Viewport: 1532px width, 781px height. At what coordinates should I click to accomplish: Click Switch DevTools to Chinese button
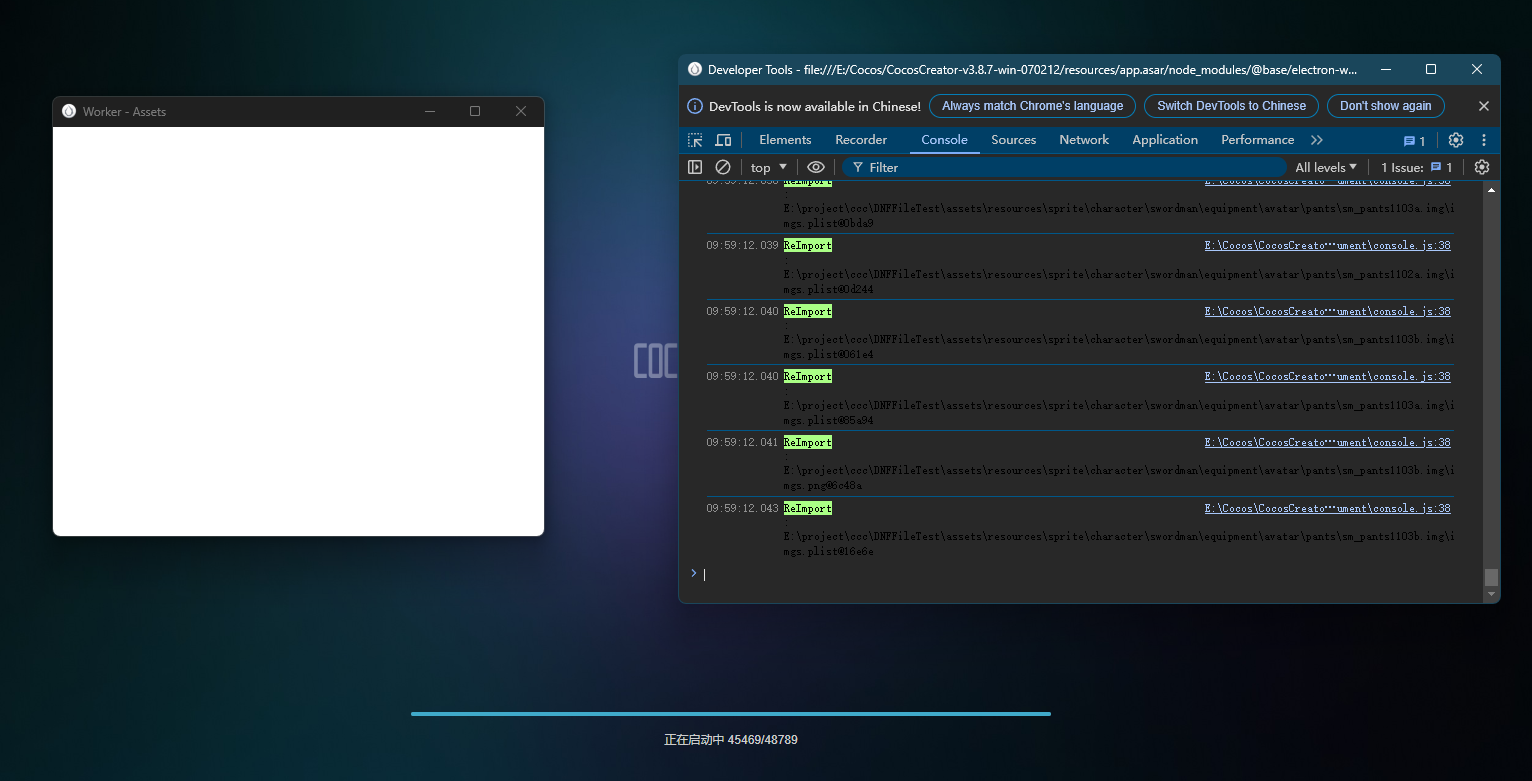1231,106
